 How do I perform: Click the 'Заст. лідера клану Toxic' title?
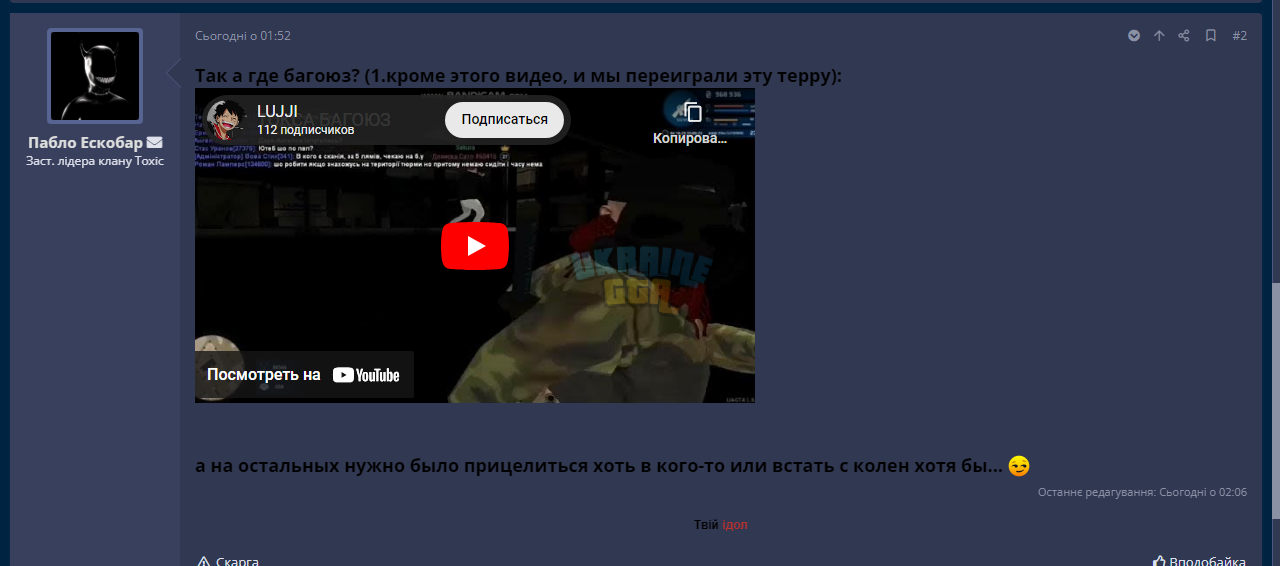[95, 161]
